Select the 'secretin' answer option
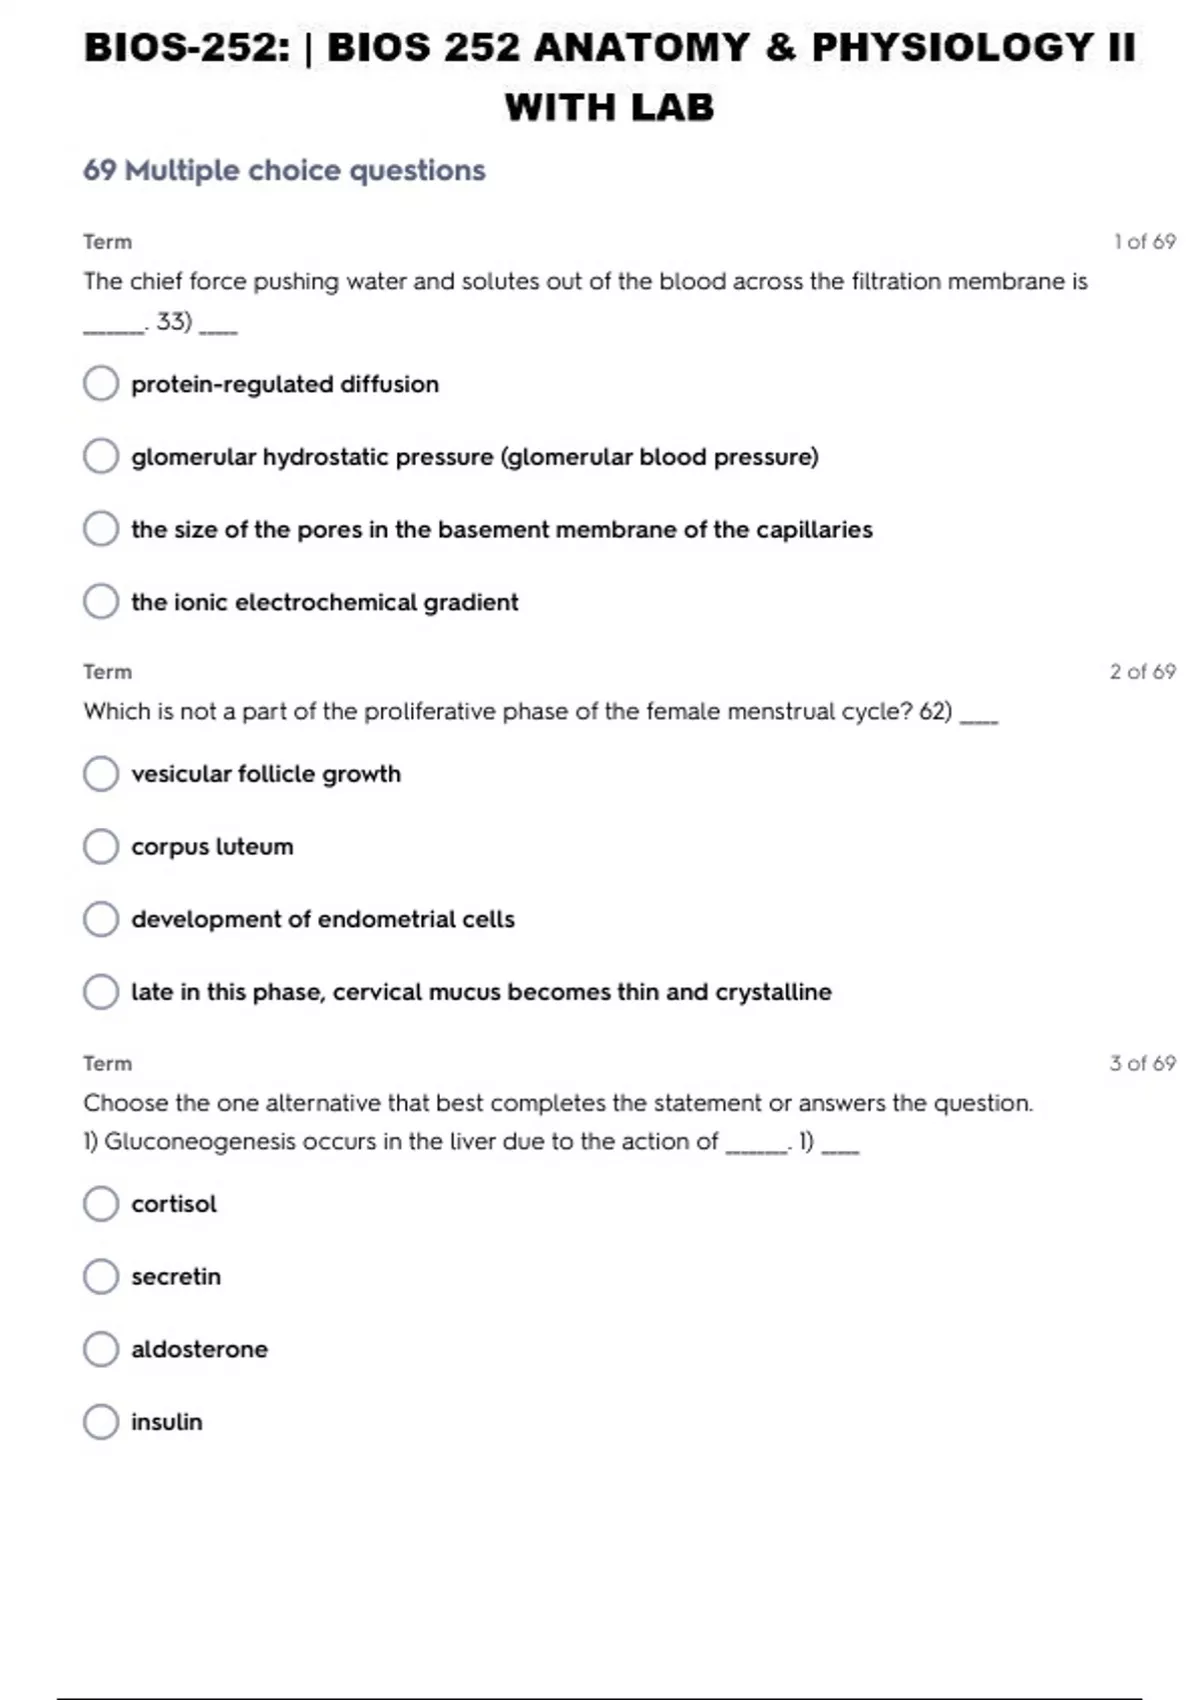1200x1700 pixels. point(101,1277)
